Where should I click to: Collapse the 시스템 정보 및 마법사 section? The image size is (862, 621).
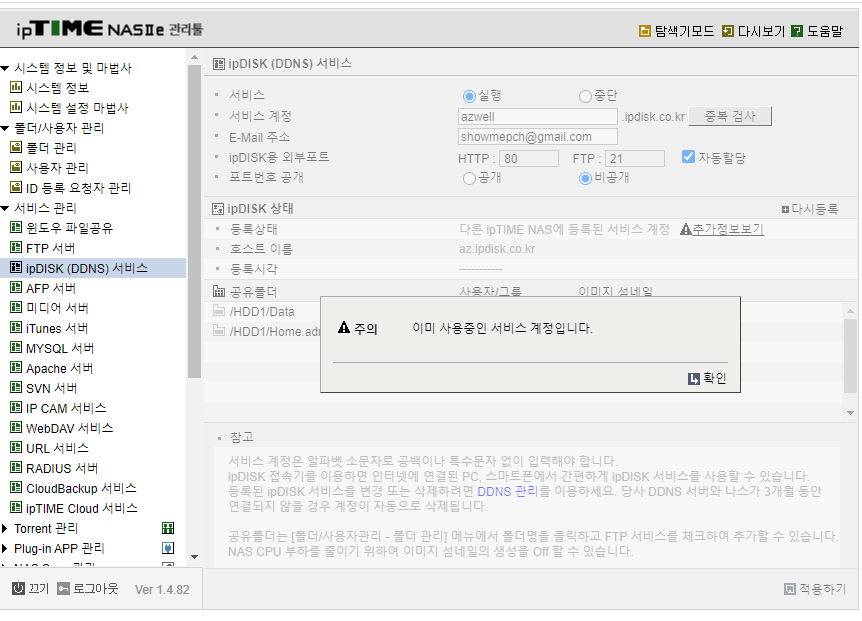(5, 68)
